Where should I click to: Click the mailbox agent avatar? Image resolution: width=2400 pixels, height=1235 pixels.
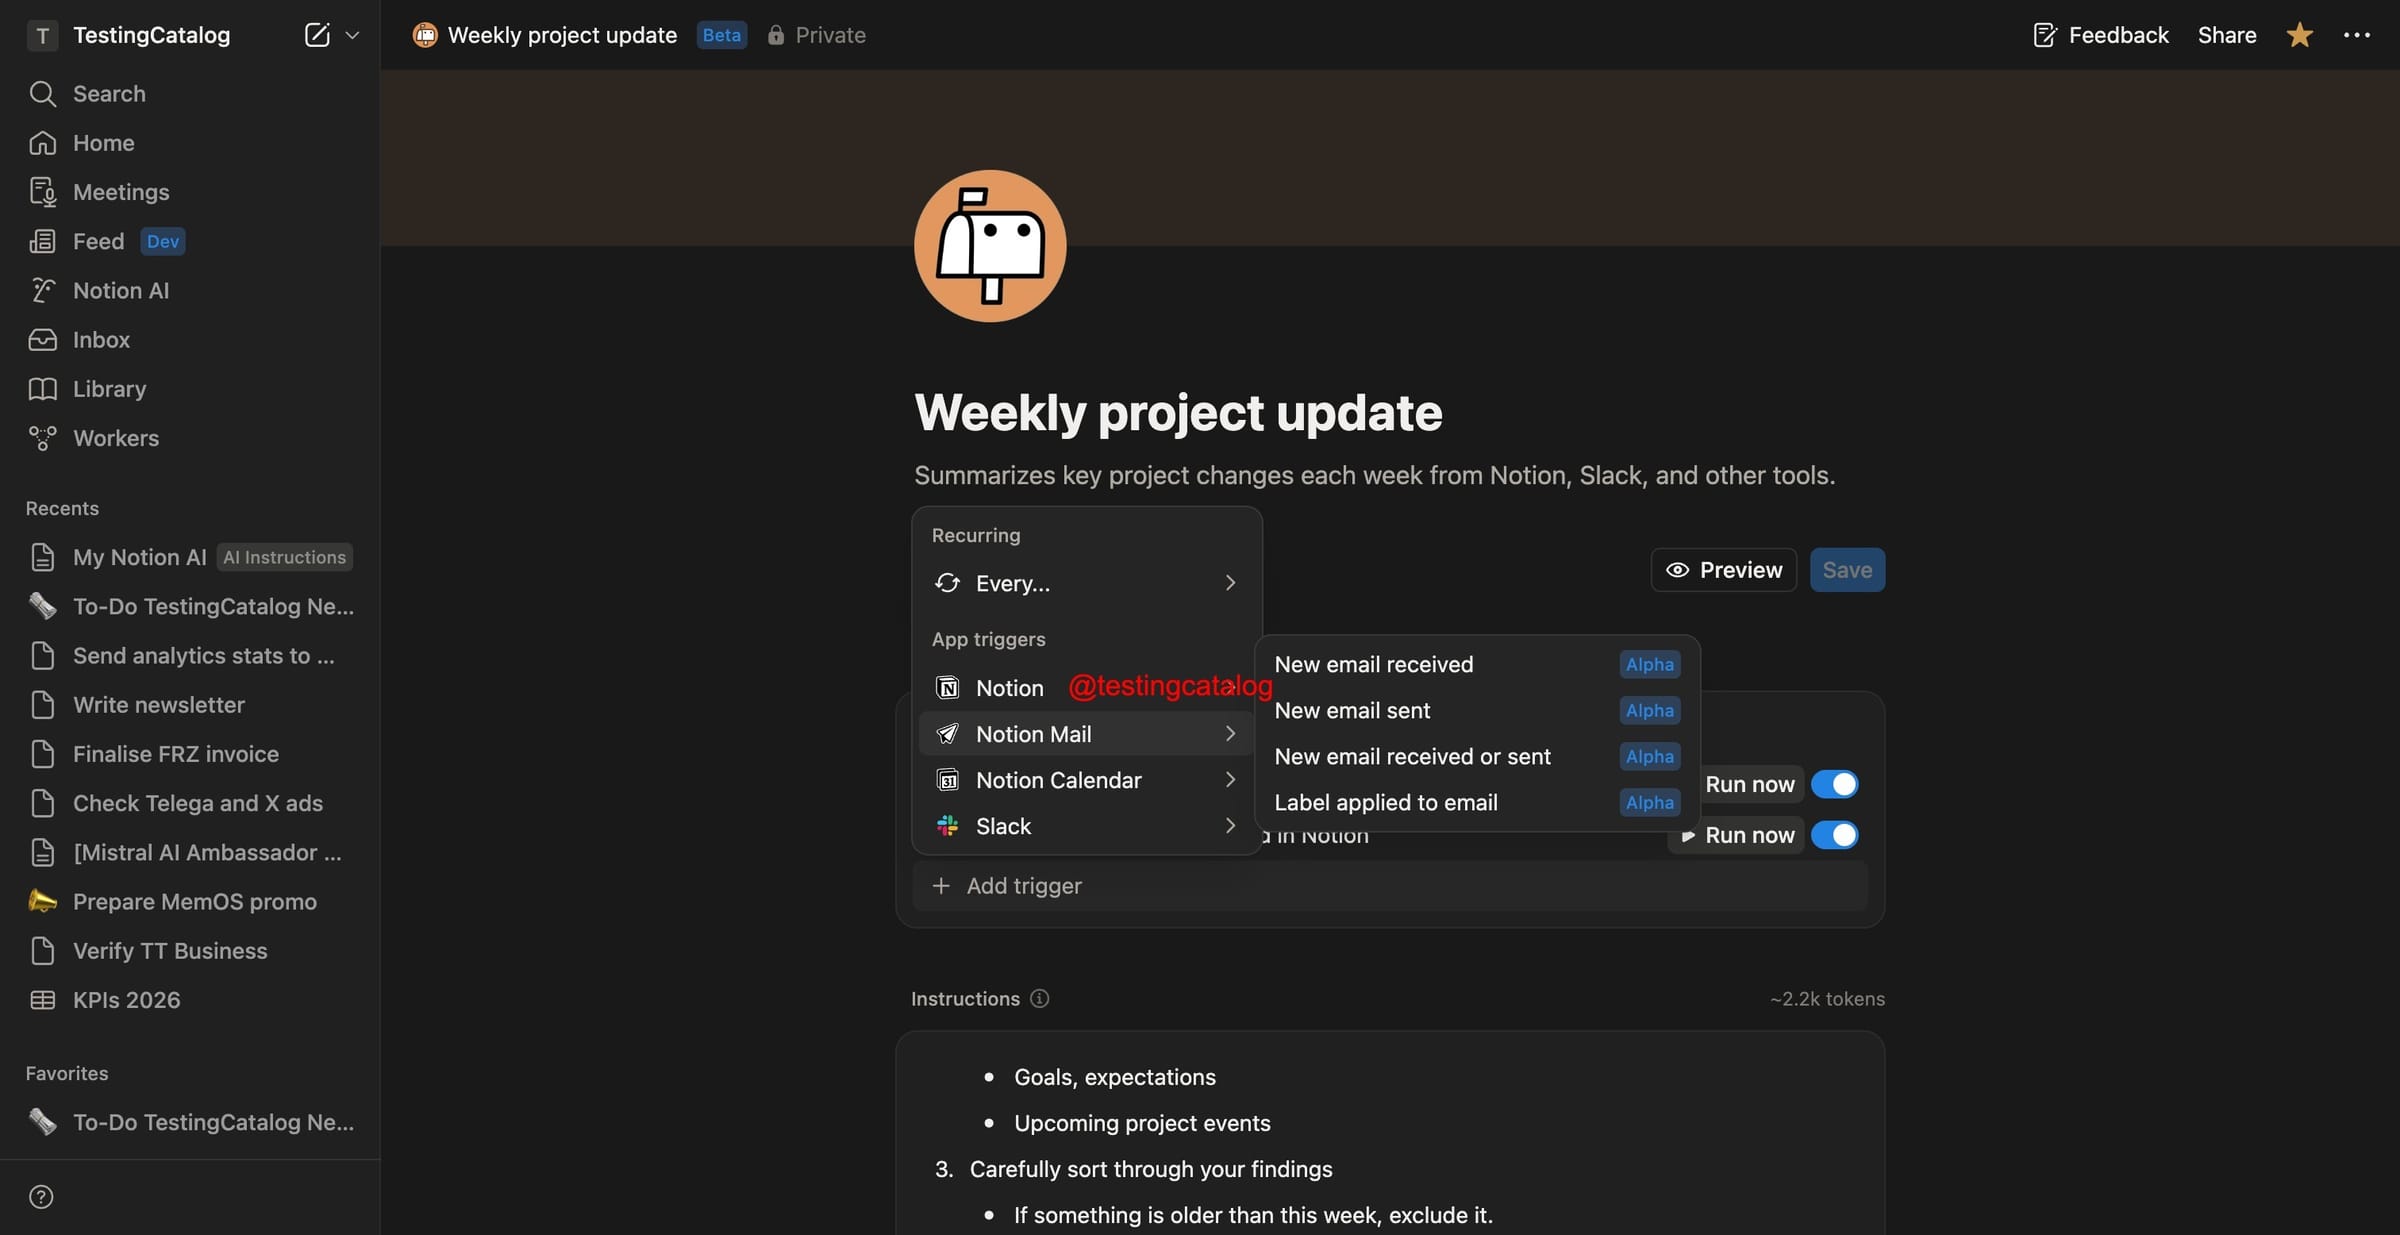(x=989, y=246)
